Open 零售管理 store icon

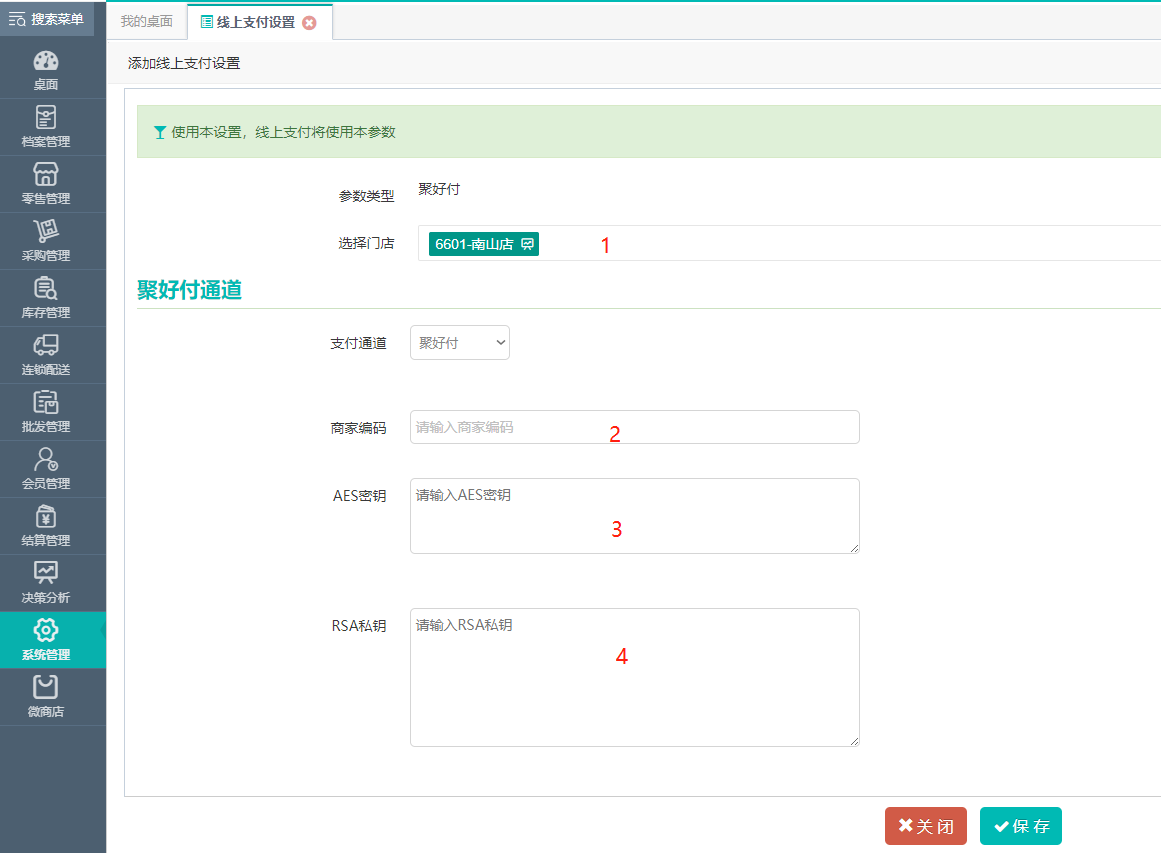click(46, 174)
